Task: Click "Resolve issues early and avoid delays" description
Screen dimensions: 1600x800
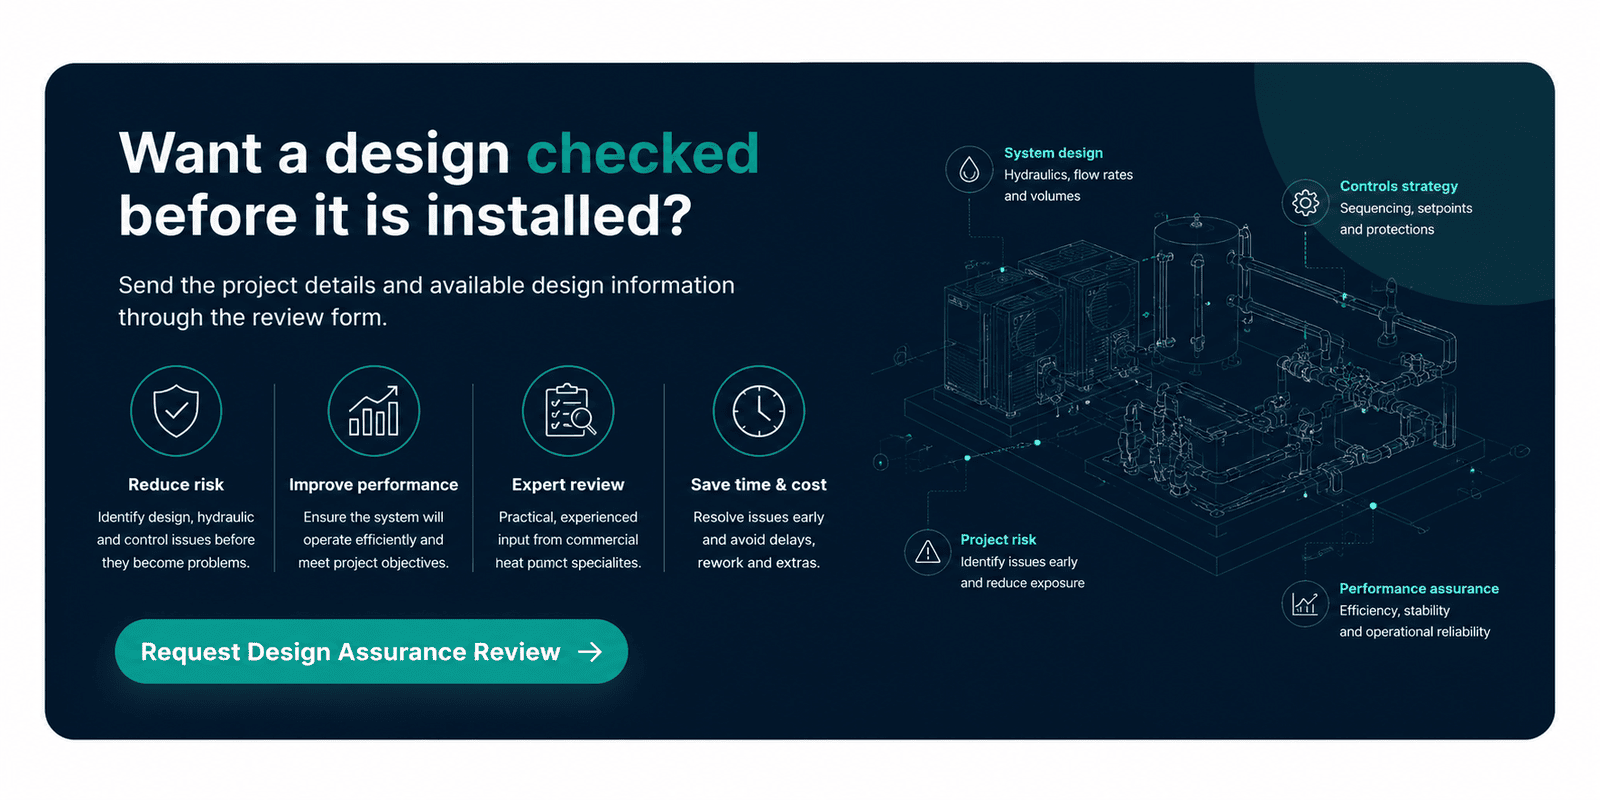Action: [759, 540]
